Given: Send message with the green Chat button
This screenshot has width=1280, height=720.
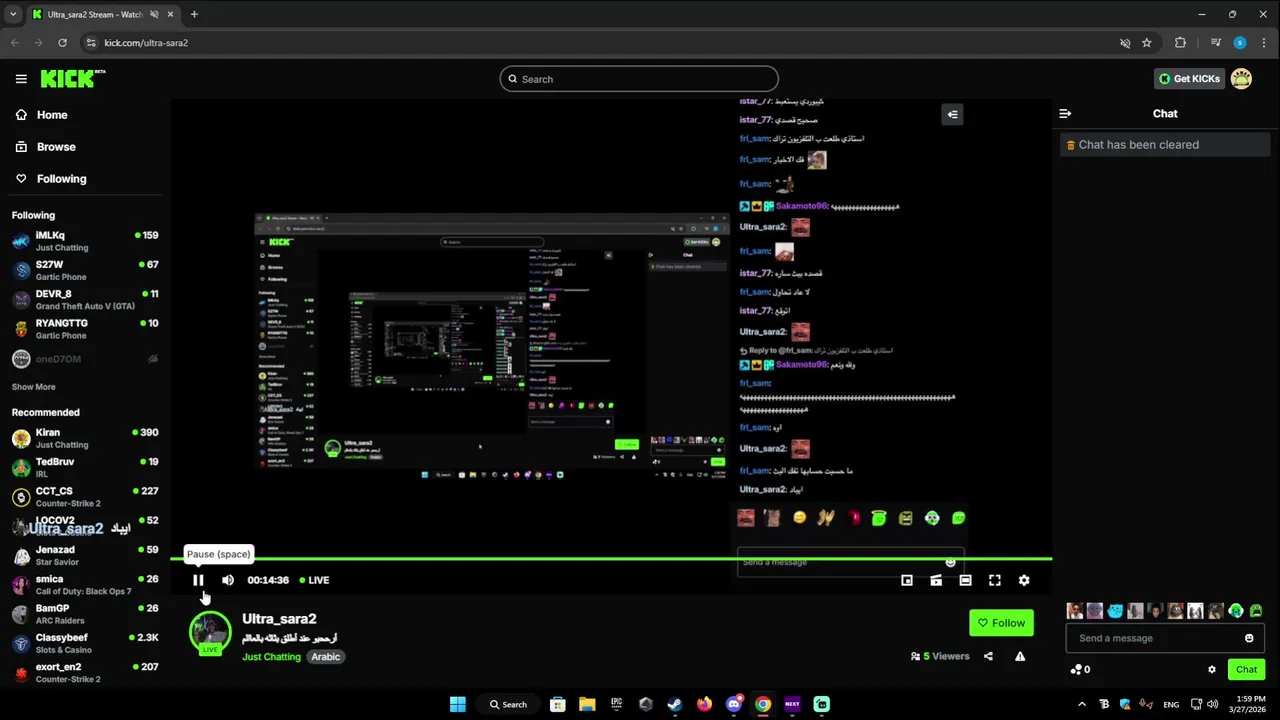Looking at the screenshot, I should coord(1246,669).
